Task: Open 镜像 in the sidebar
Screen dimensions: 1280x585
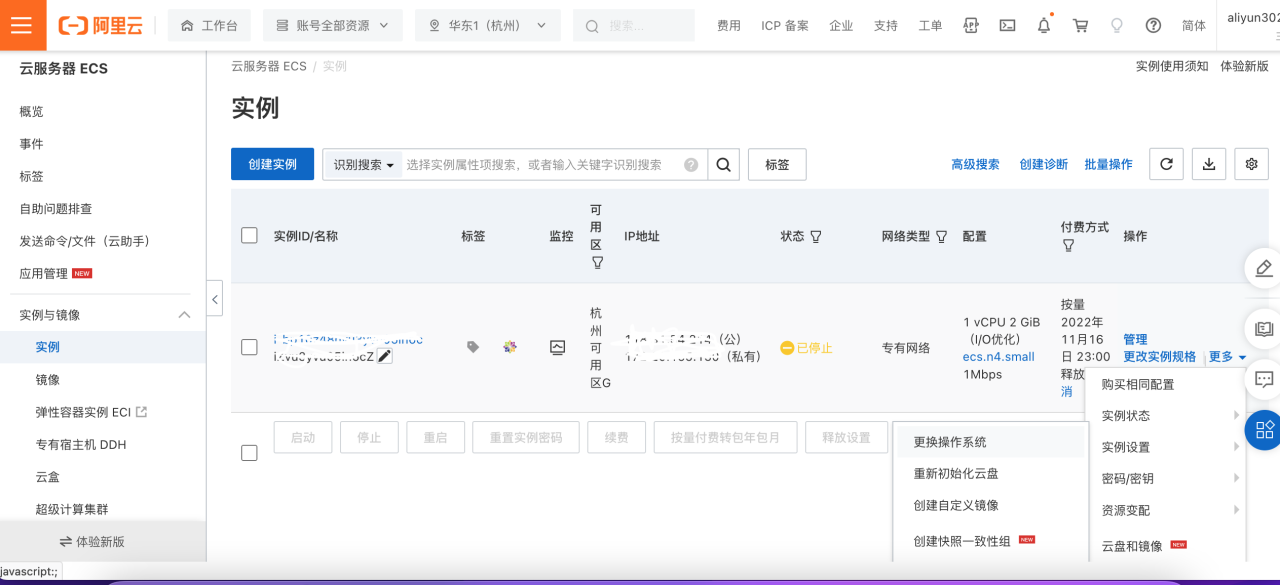Action: pyautogui.click(x=48, y=380)
